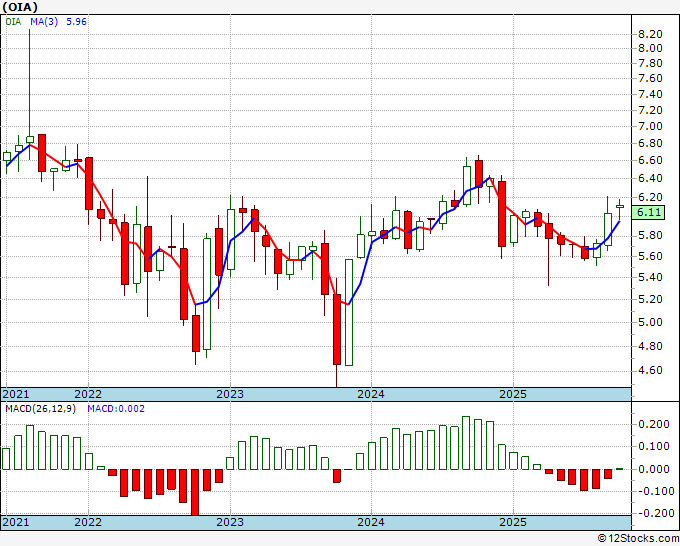The image size is (680, 546).
Task: Click the latest candle near 6.11
Action: 620,209
